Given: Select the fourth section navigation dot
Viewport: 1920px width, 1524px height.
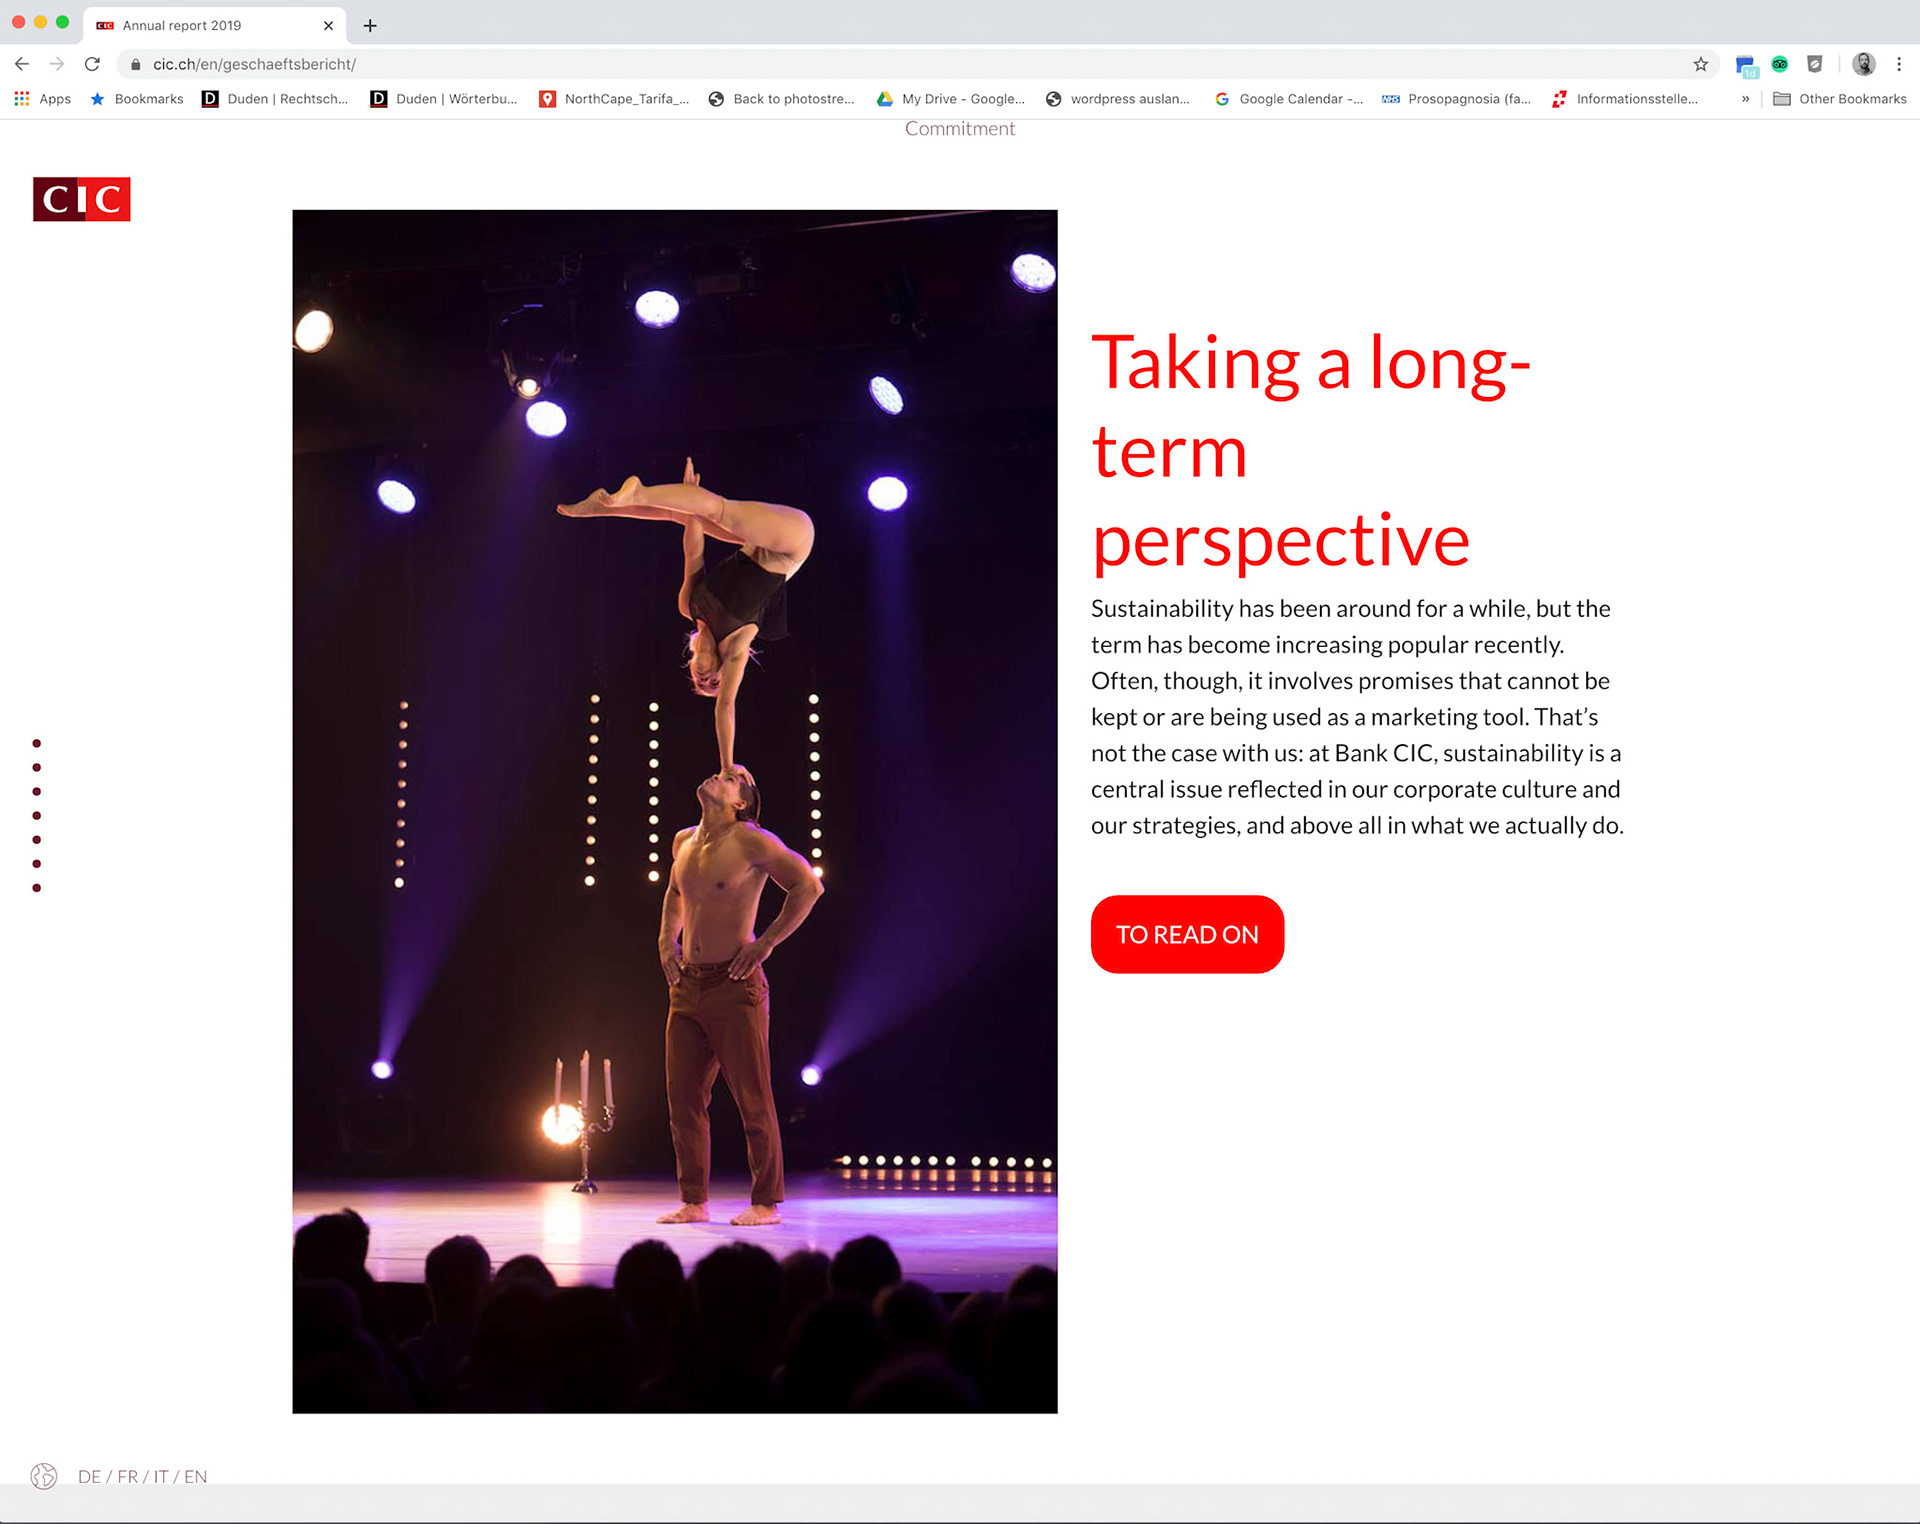Looking at the screenshot, I should (37, 816).
